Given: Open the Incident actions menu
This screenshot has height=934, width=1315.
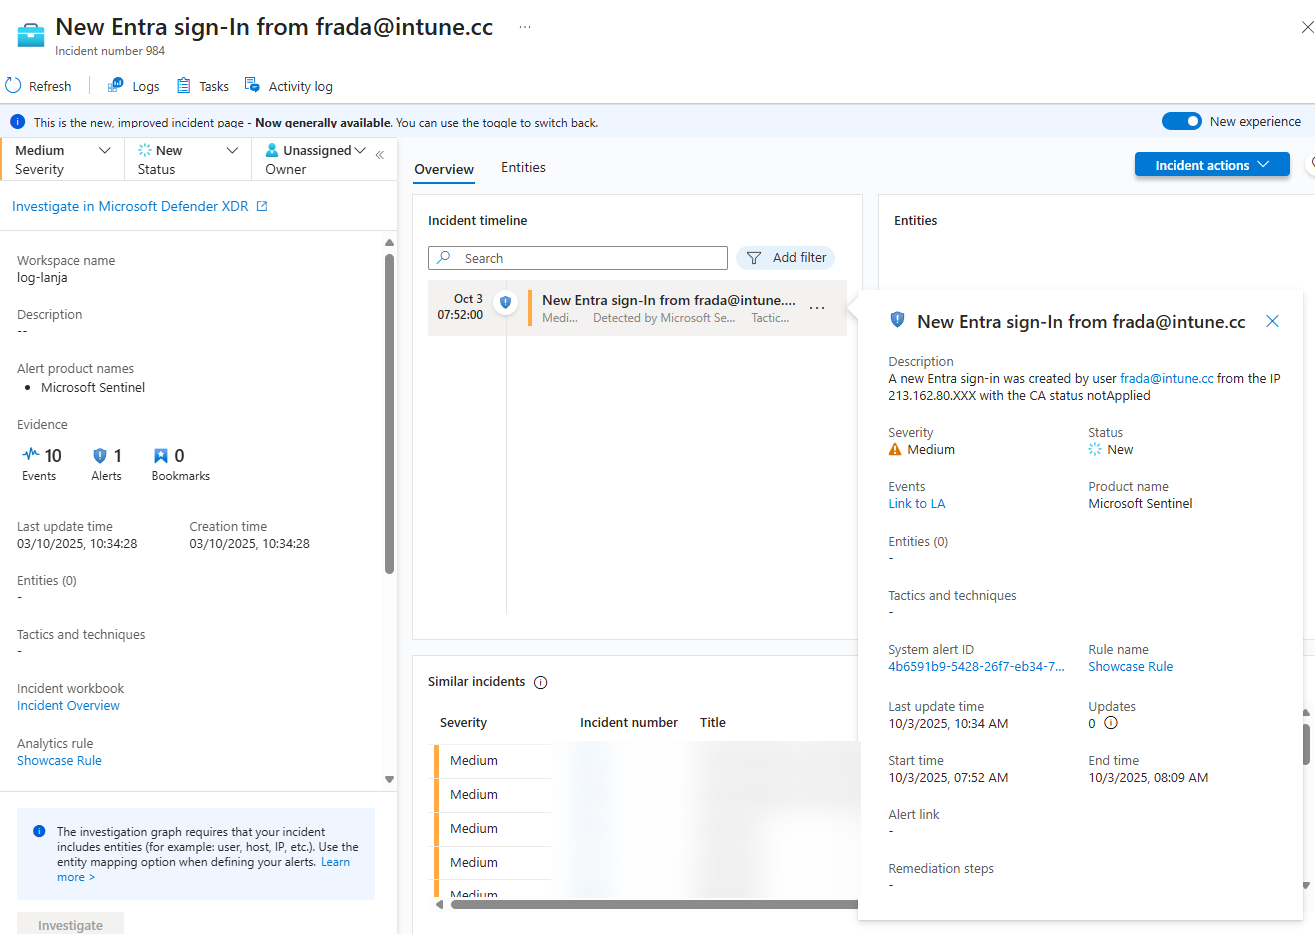Looking at the screenshot, I should 1211,165.
